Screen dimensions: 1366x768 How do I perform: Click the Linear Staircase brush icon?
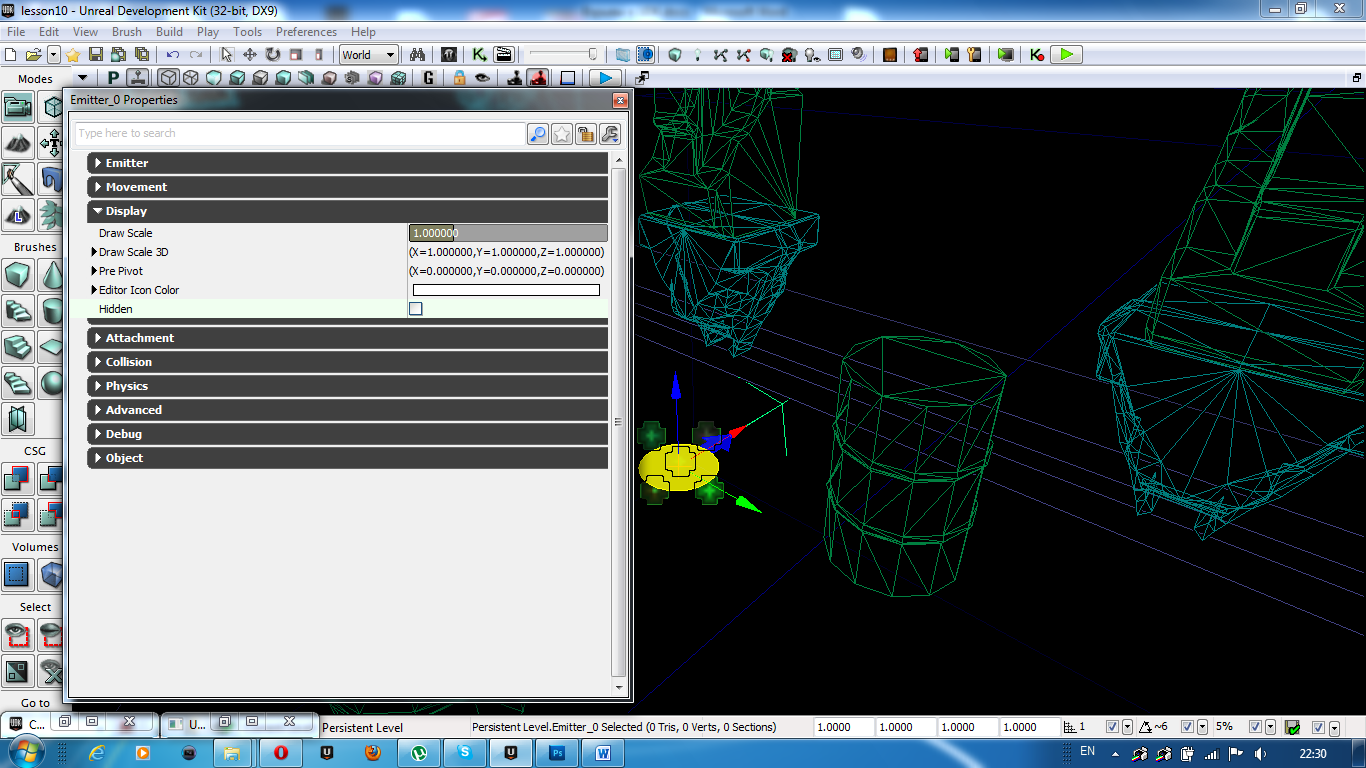point(17,347)
